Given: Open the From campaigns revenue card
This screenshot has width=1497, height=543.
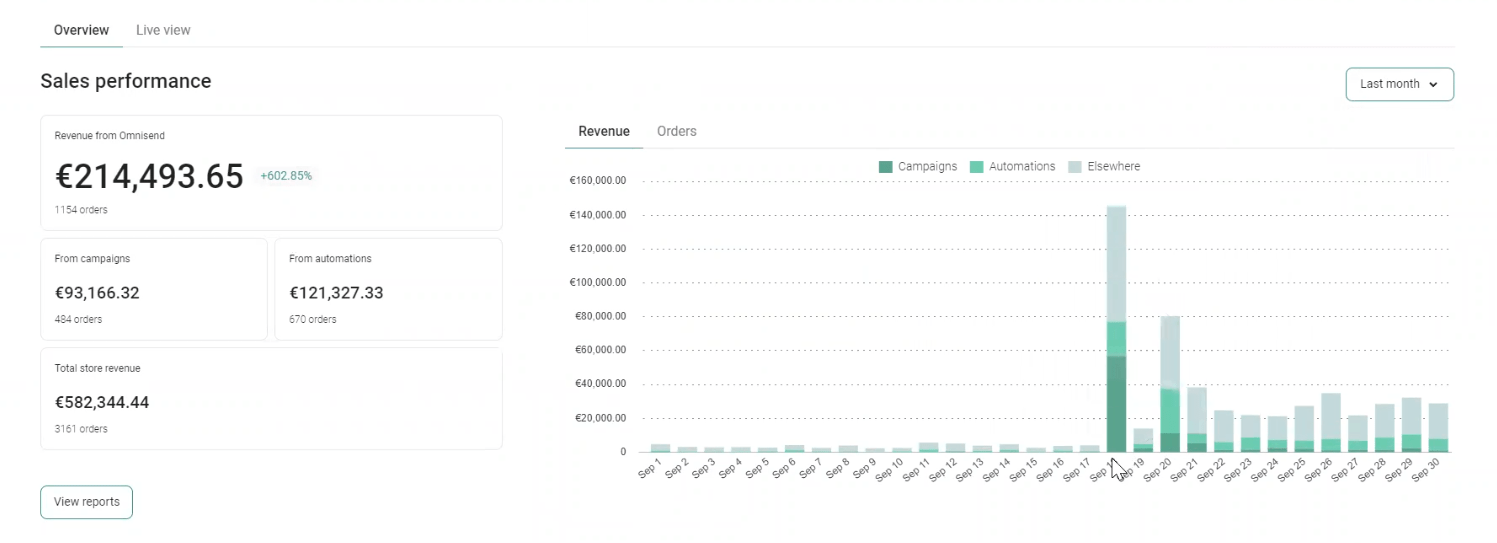Looking at the screenshot, I should point(154,289).
